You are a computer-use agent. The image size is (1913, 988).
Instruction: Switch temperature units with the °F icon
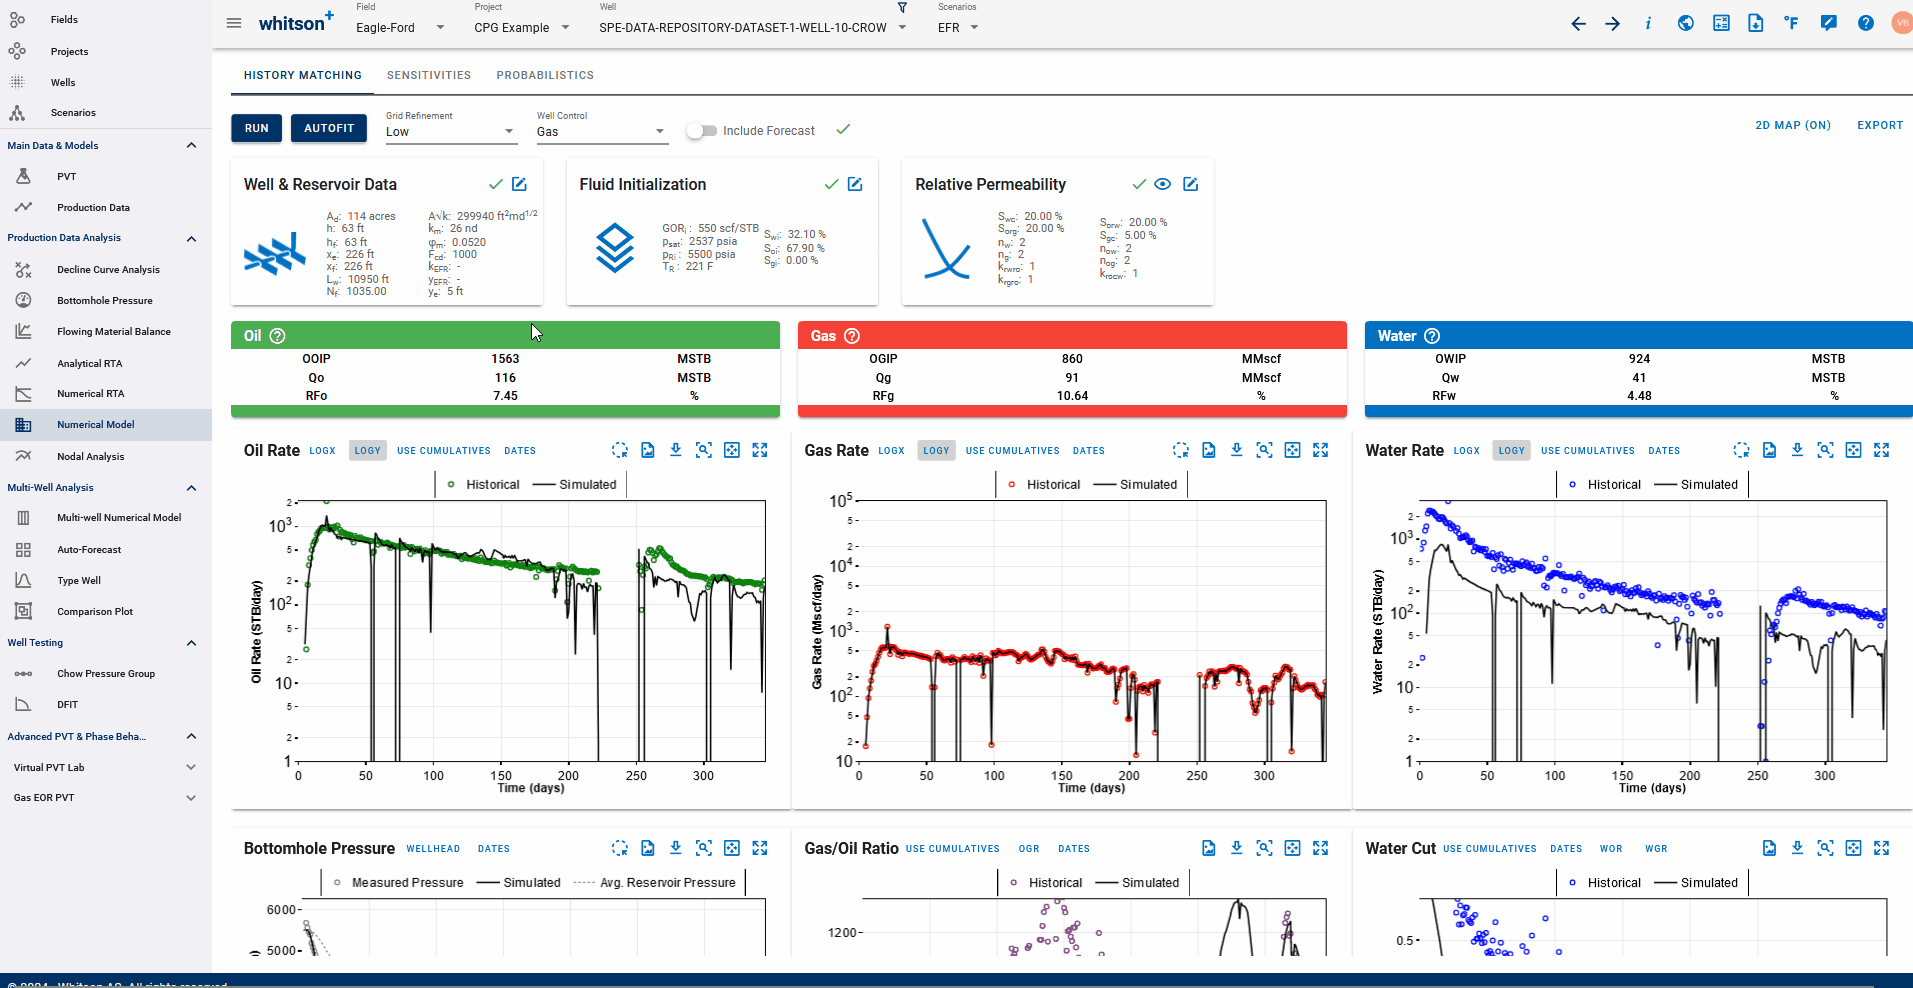[1791, 23]
